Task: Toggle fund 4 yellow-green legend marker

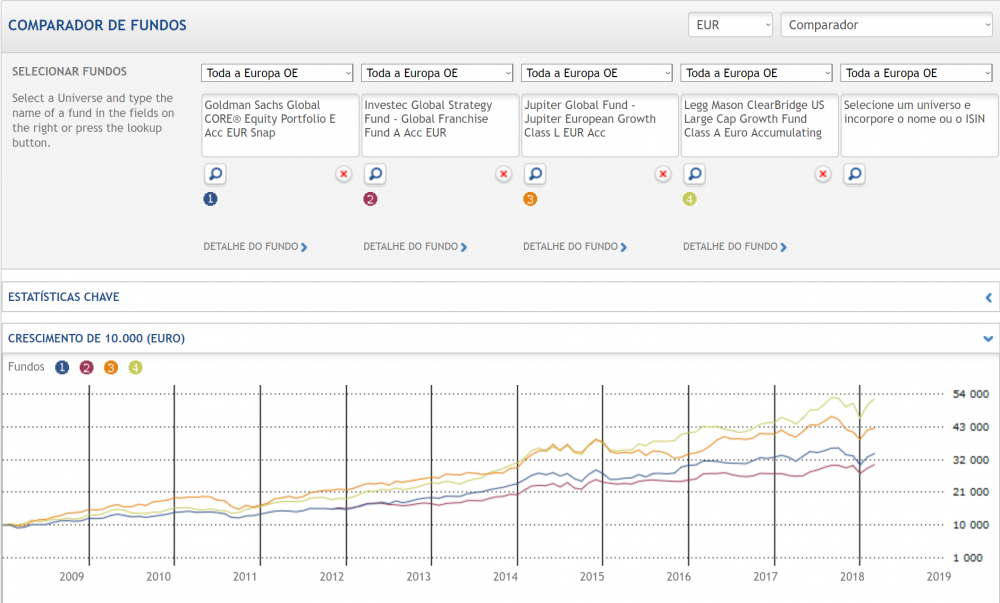Action: 135,367
